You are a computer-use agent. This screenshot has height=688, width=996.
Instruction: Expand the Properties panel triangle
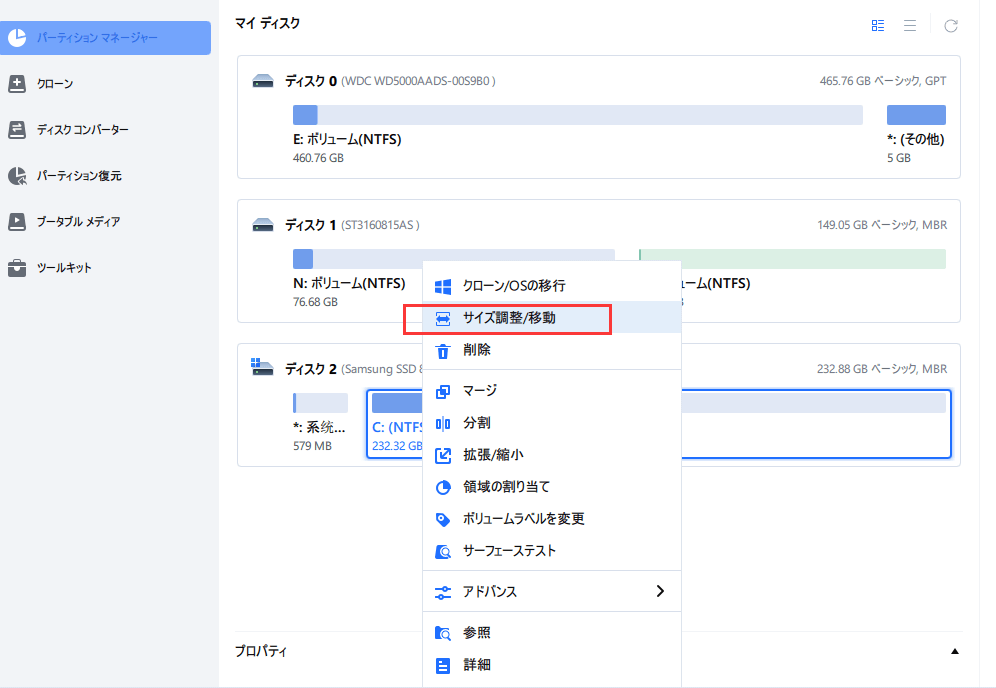tap(954, 651)
